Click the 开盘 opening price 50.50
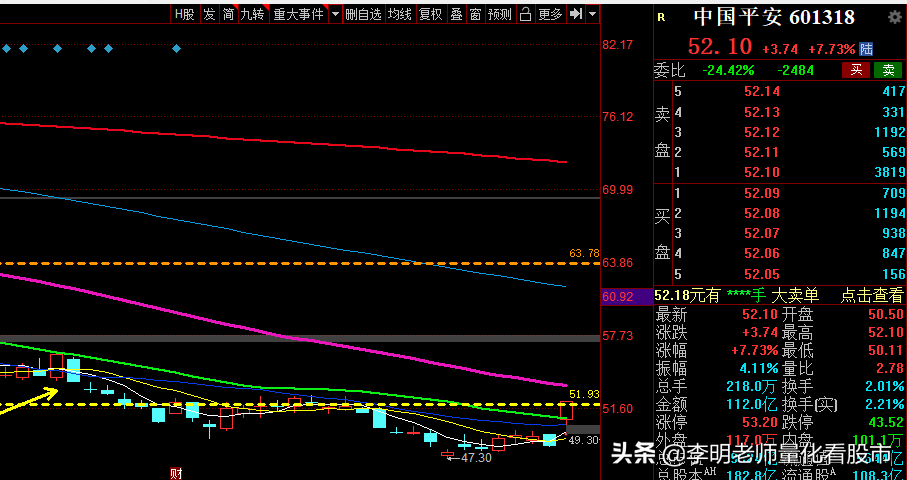The image size is (907, 480). [886, 315]
